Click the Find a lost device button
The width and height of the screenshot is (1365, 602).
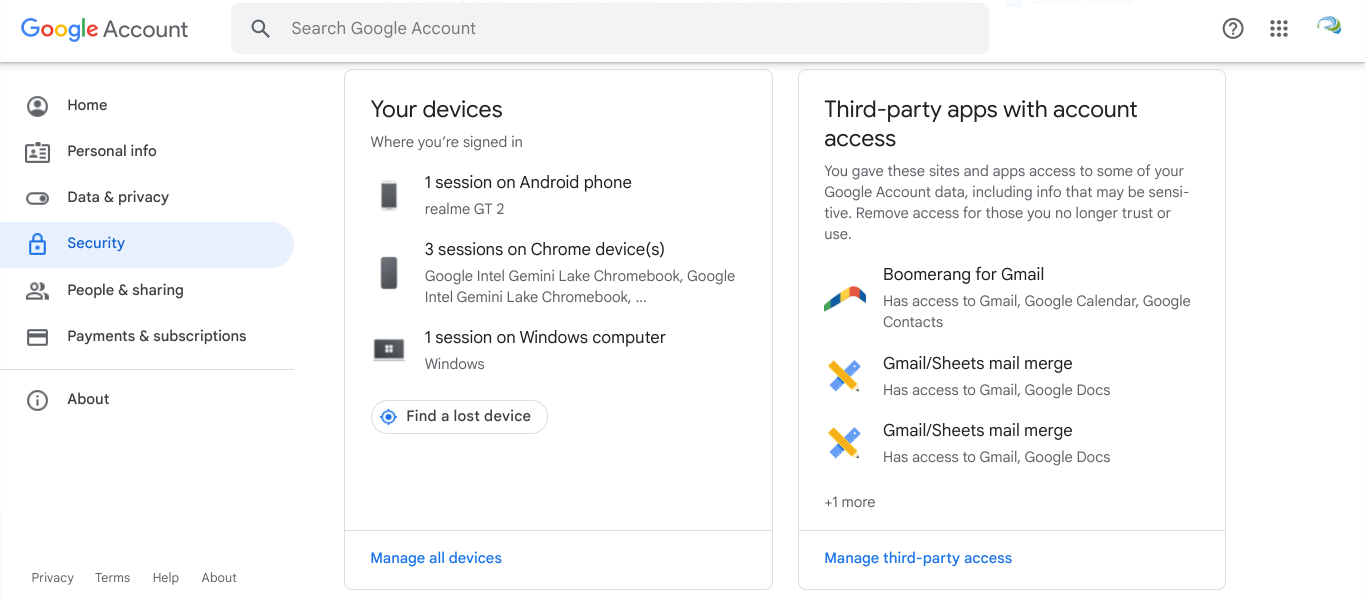(459, 417)
